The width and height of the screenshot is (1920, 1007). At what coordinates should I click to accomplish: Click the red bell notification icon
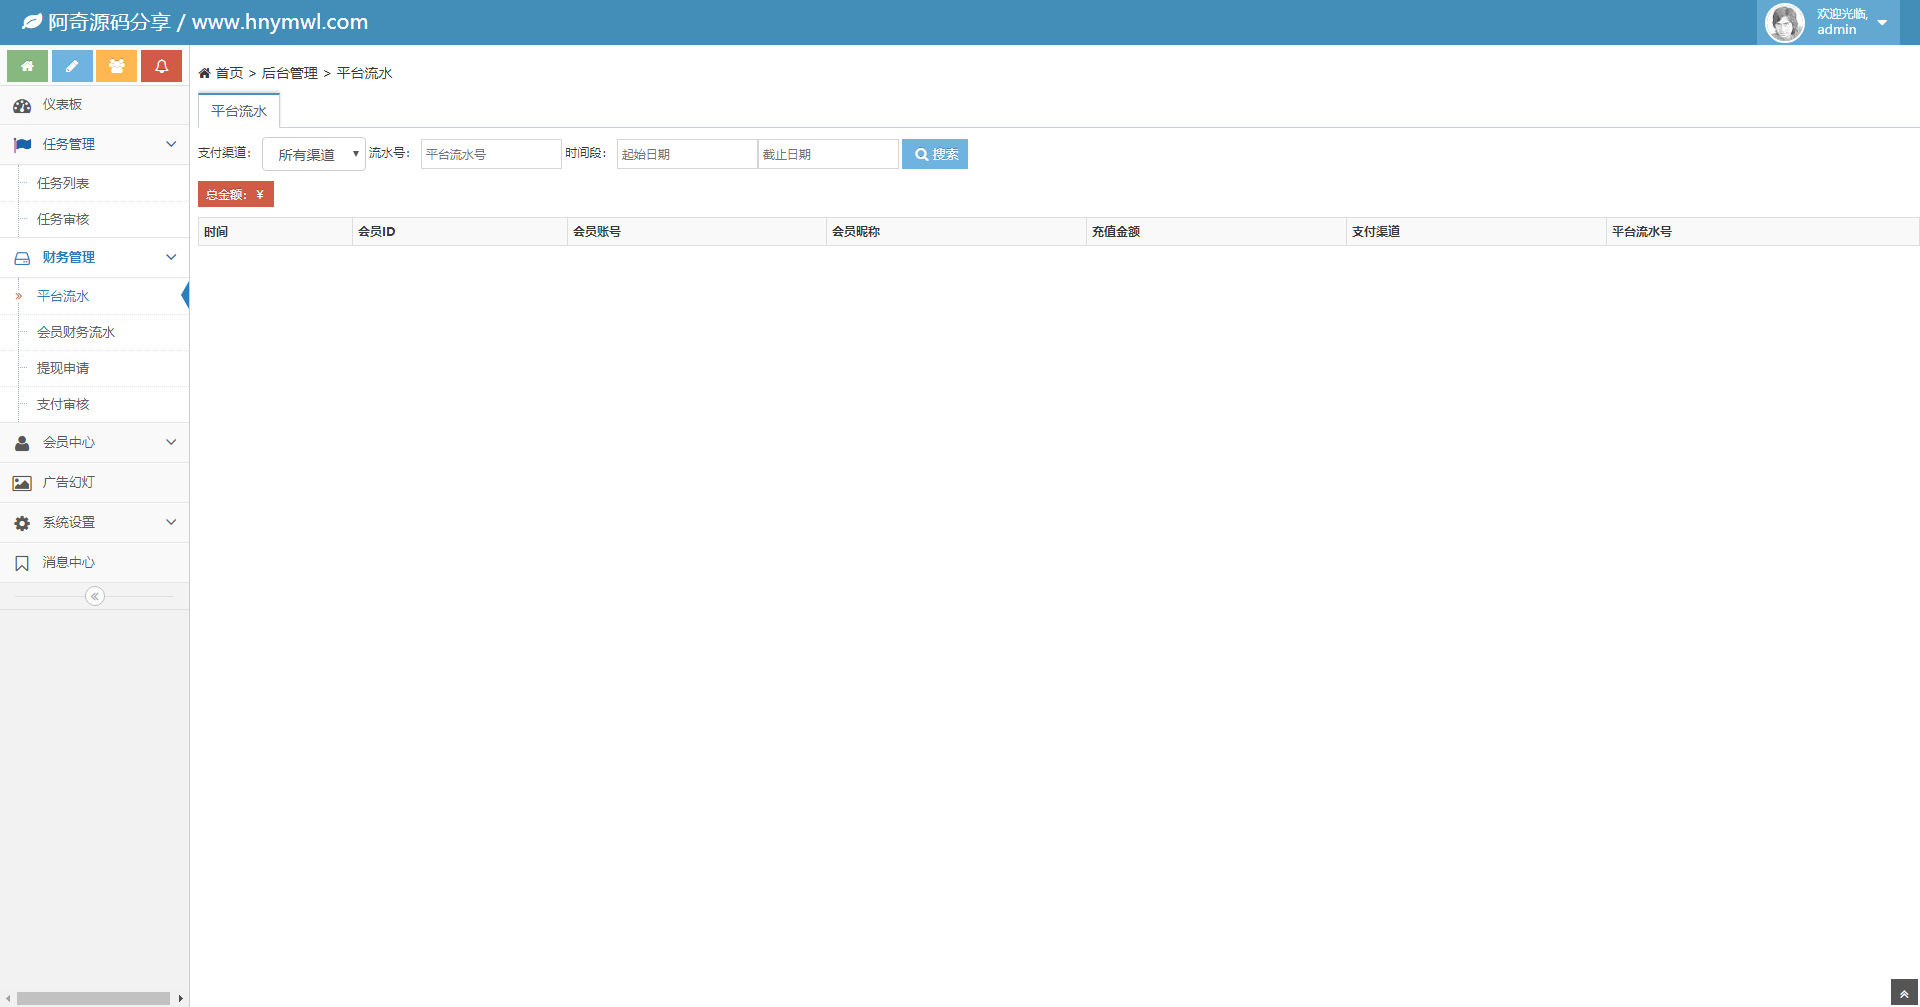[x=161, y=66]
